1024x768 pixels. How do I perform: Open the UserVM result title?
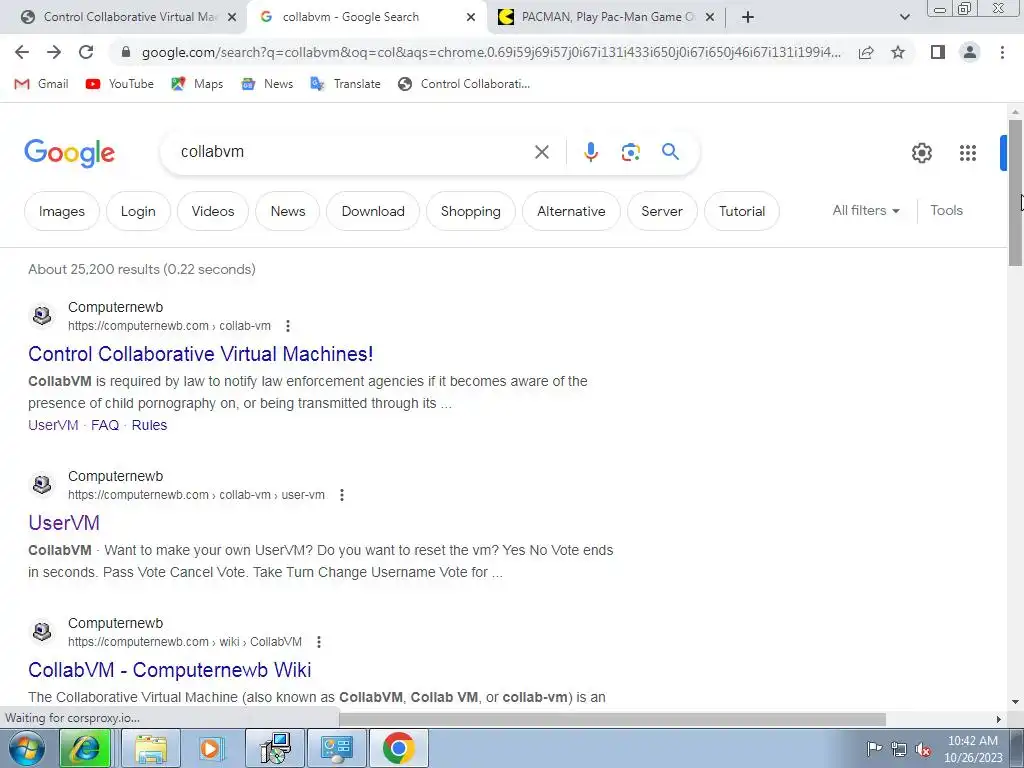pos(64,522)
